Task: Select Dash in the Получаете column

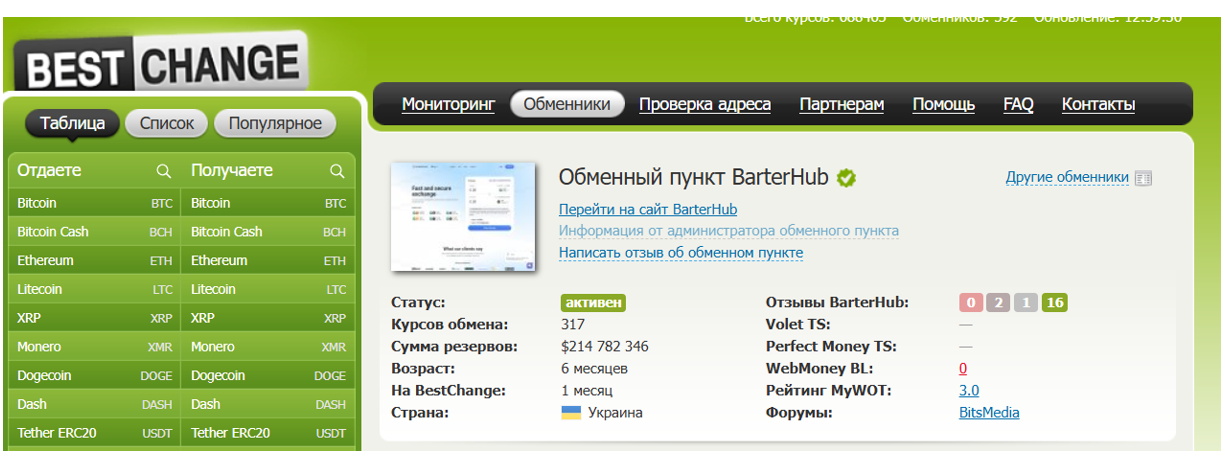Action: point(268,405)
